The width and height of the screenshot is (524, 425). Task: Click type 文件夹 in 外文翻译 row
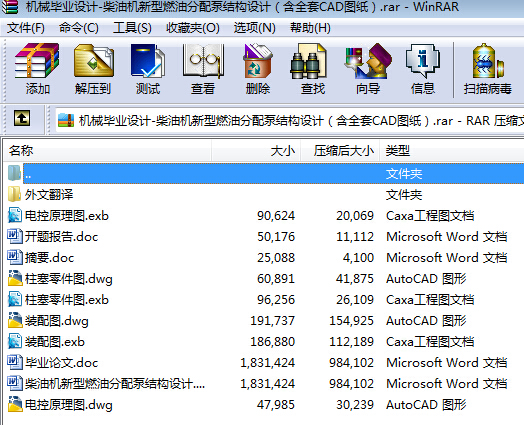tap(404, 195)
